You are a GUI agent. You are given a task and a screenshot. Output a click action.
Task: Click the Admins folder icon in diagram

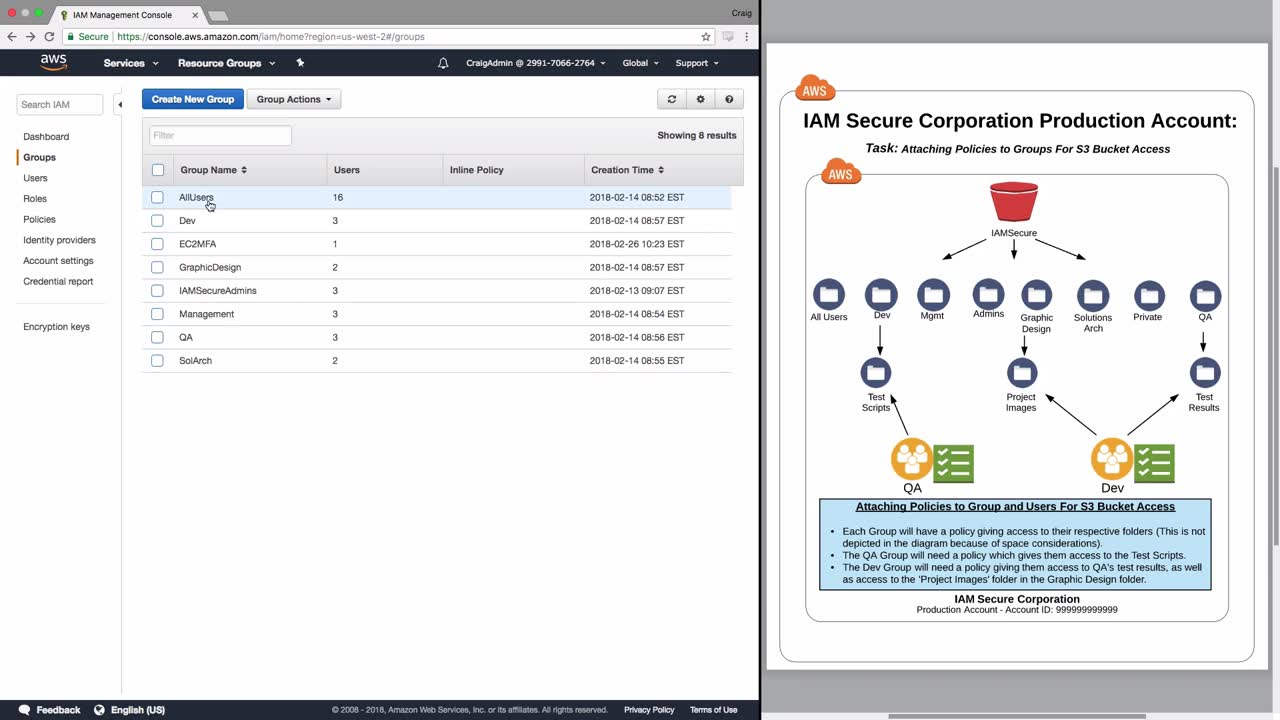(x=988, y=294)
